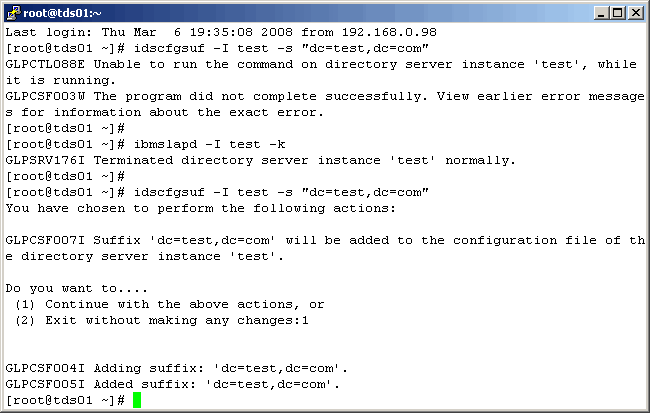This screenshot has height=413, width=650.
Task: Maximize the root@tds01 terminal window
Action: (616, 12)
